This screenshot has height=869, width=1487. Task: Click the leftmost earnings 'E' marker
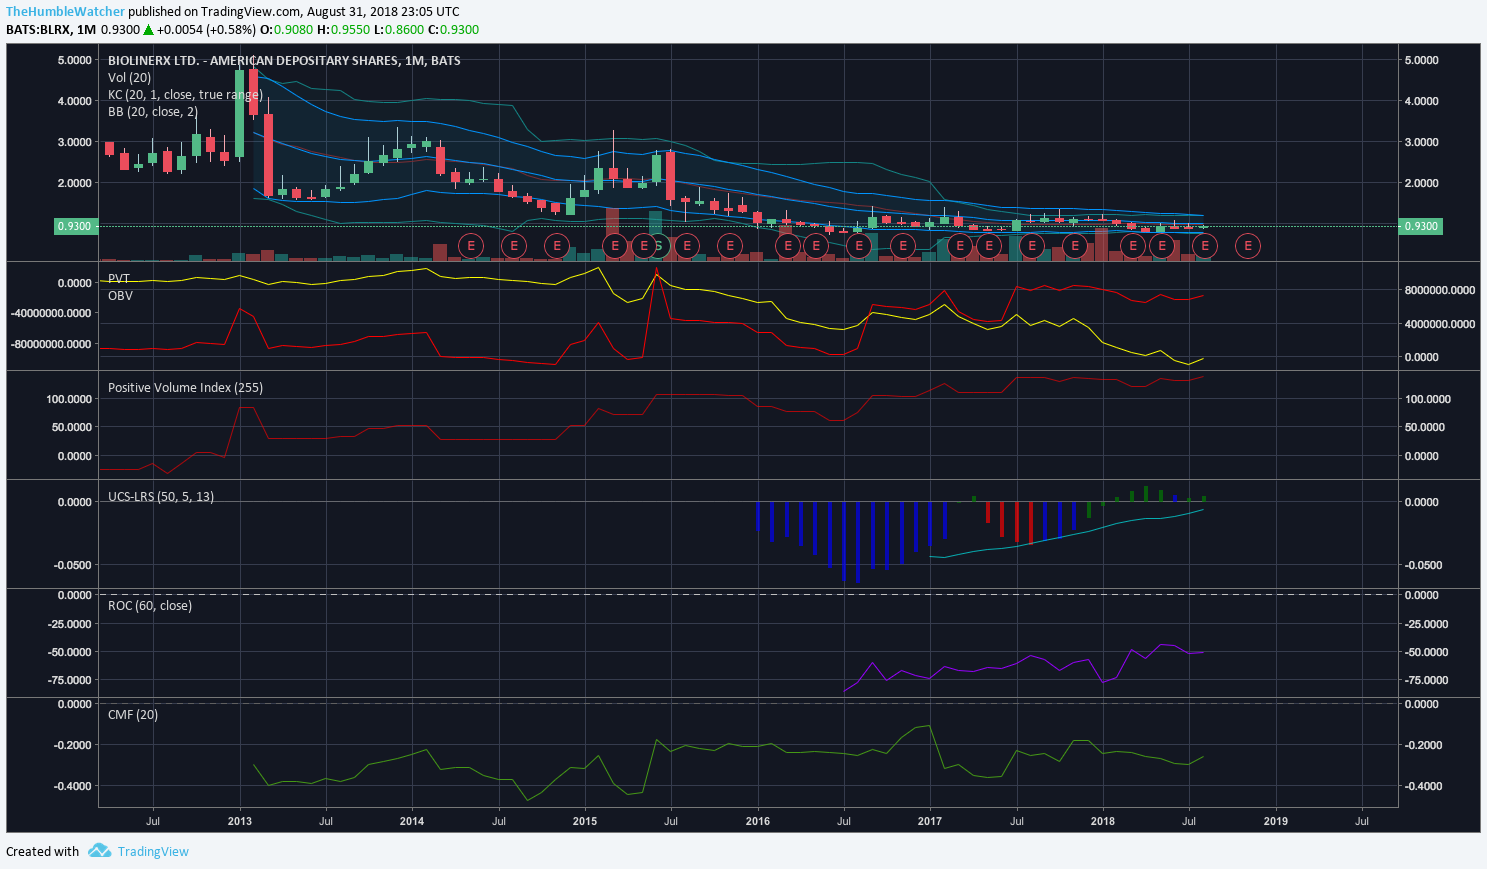(x=470, y=245)
